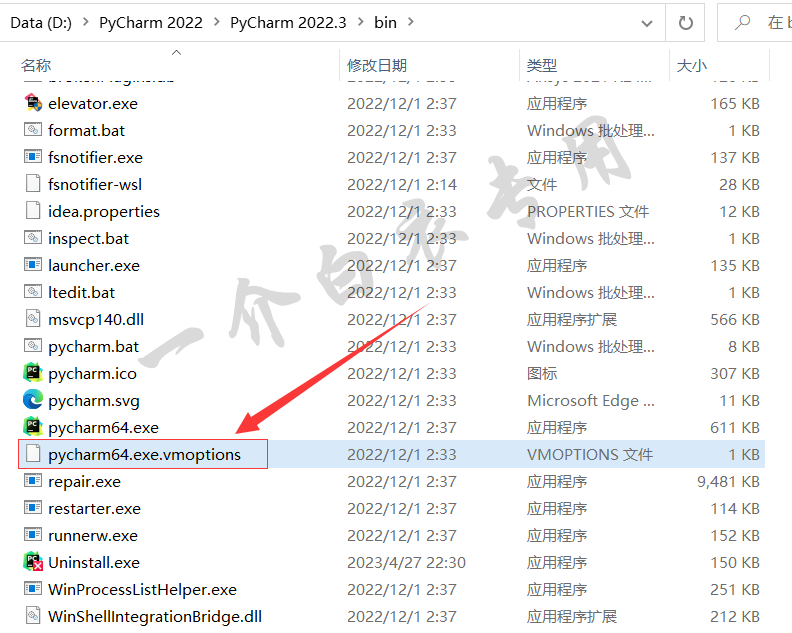Click the pycharm.bat batch file icon

[33, 346]
